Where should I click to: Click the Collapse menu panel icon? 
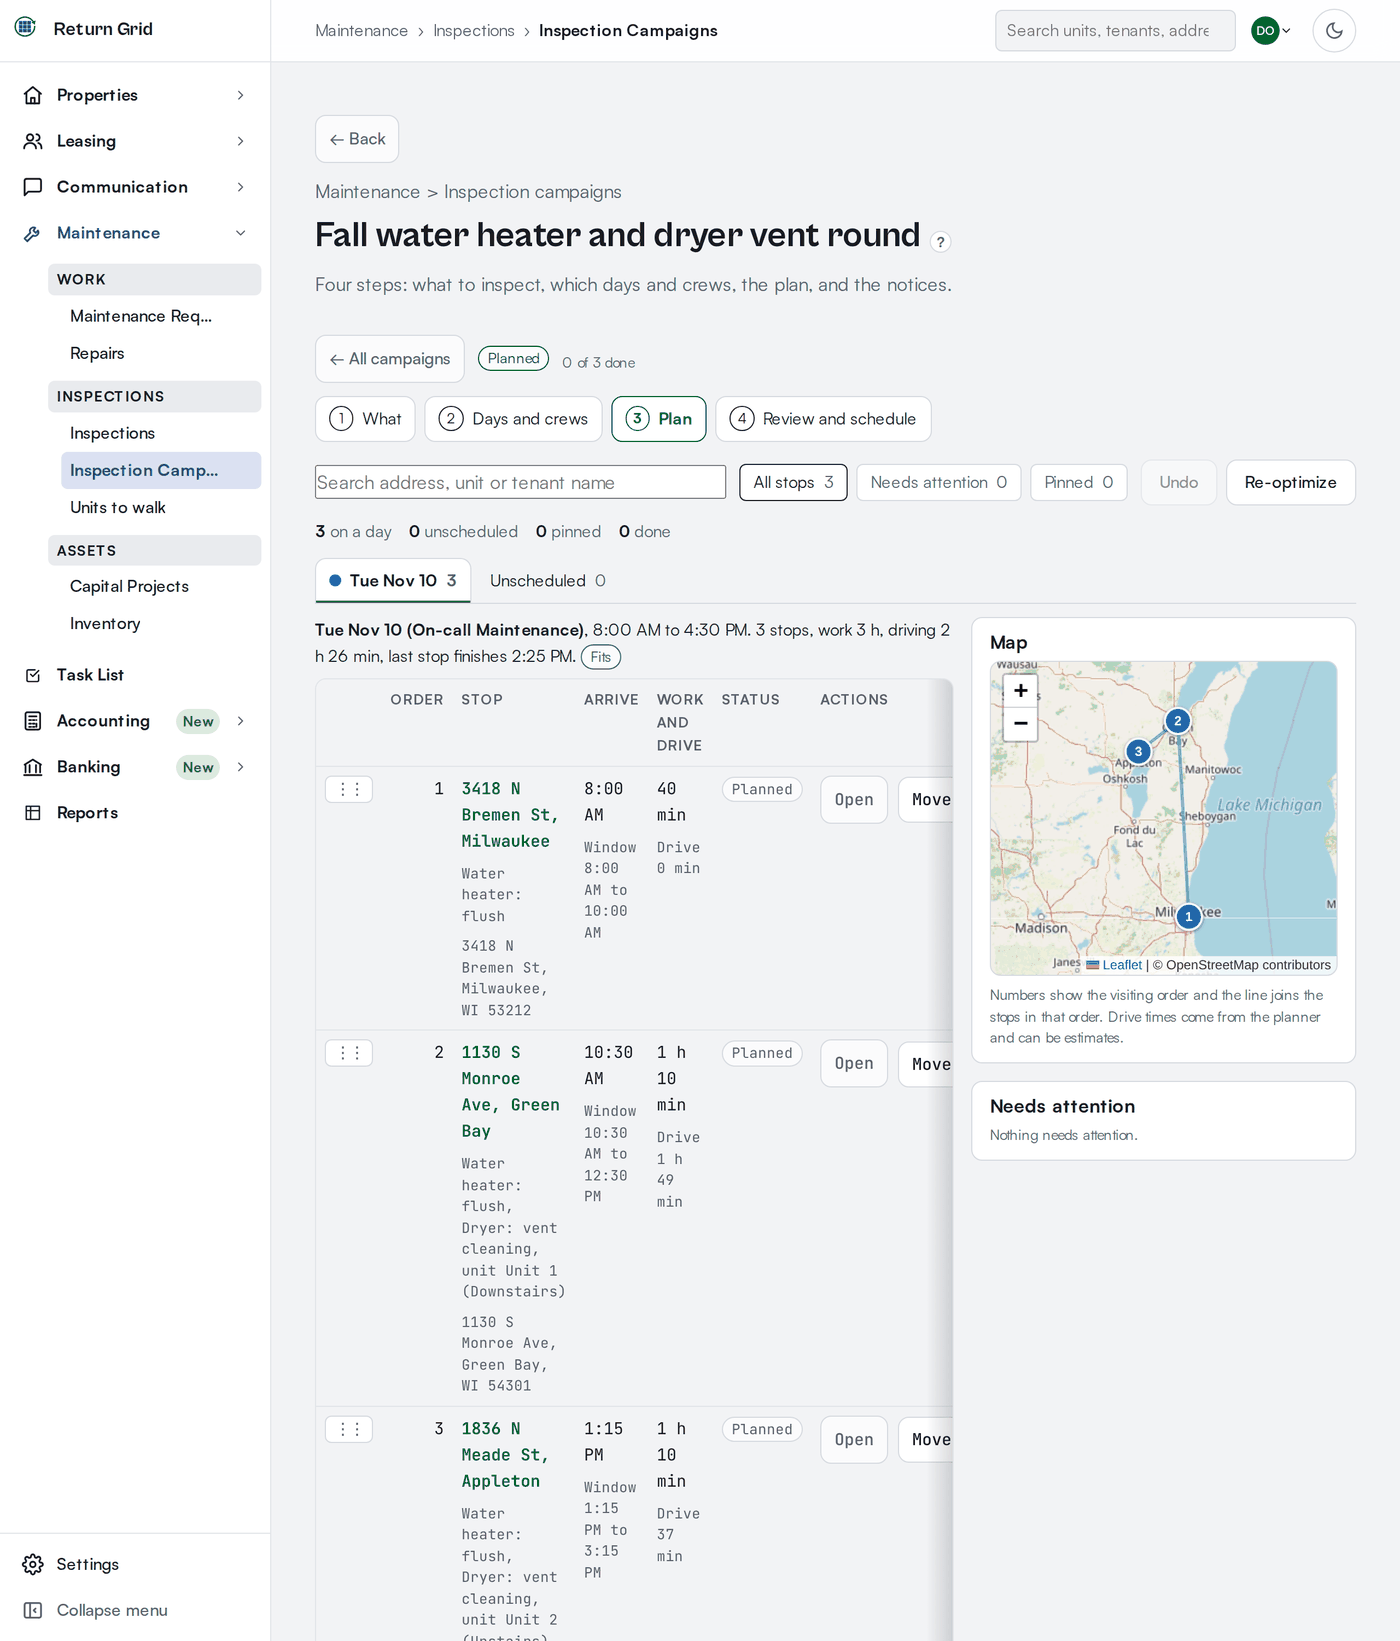(x=33, y=1610)
